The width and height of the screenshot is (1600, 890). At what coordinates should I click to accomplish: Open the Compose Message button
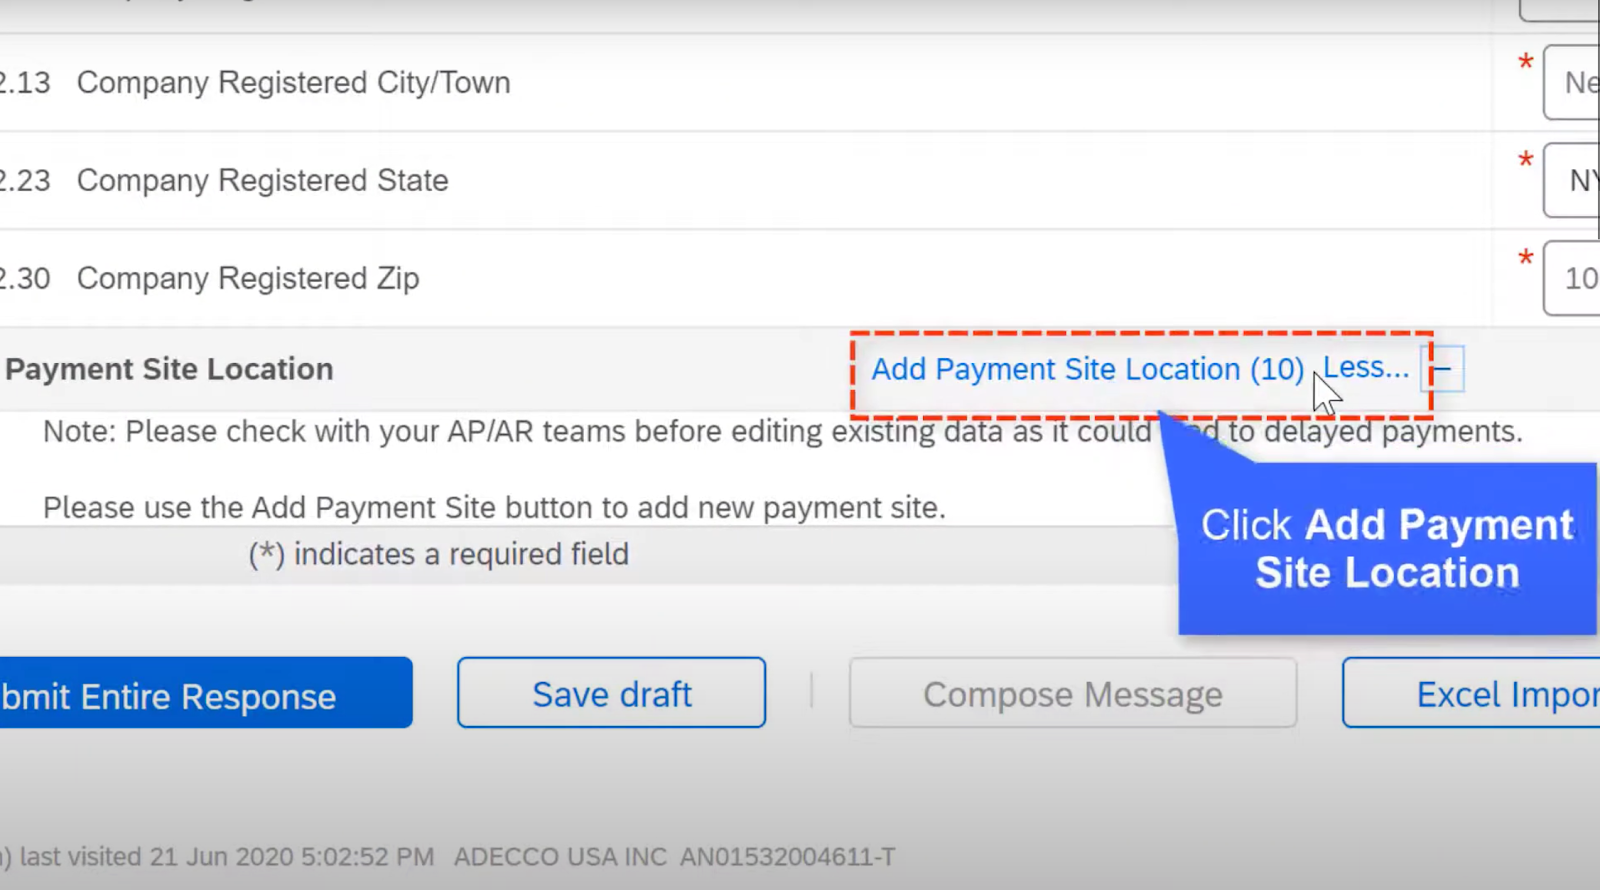[1073, 693]
